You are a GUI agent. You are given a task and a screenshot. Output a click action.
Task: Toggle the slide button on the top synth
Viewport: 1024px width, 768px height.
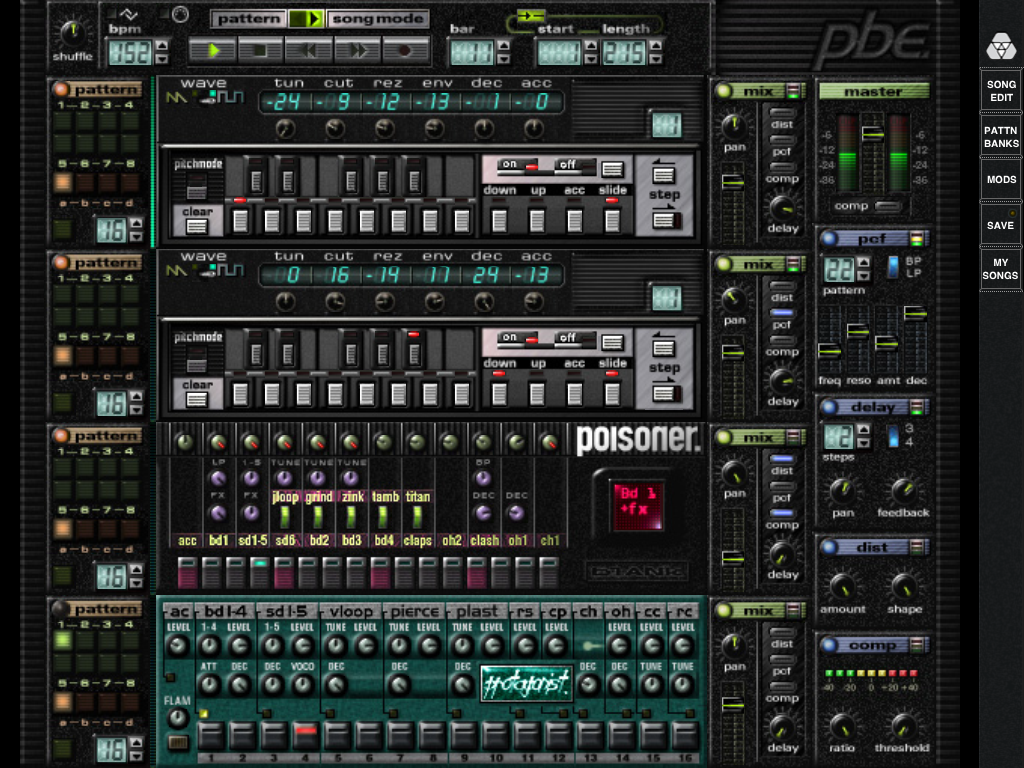tap(612, 220)
